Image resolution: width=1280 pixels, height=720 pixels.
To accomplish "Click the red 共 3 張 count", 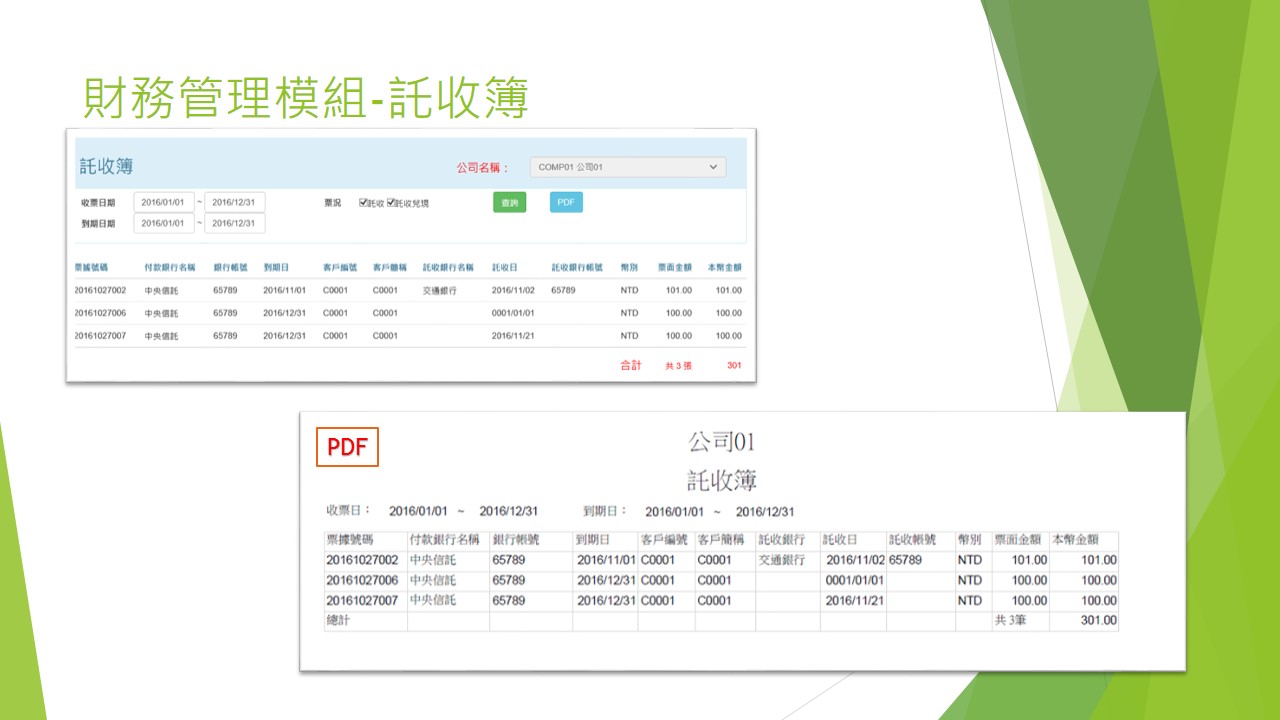I will pos(678,366).
